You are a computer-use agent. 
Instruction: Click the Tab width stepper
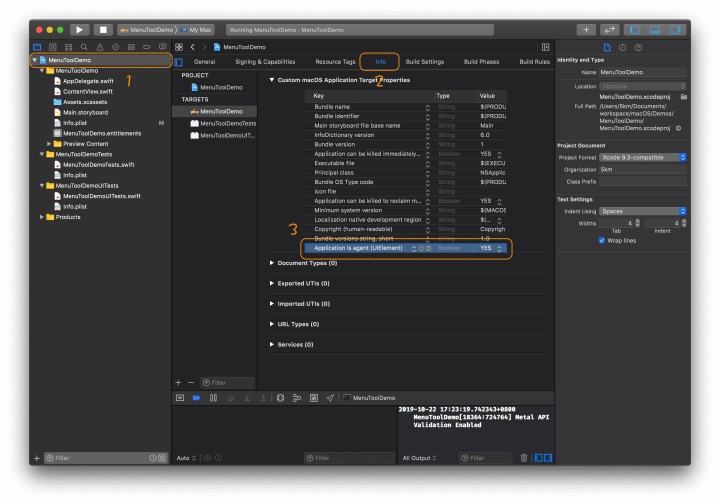click(637, 223)
